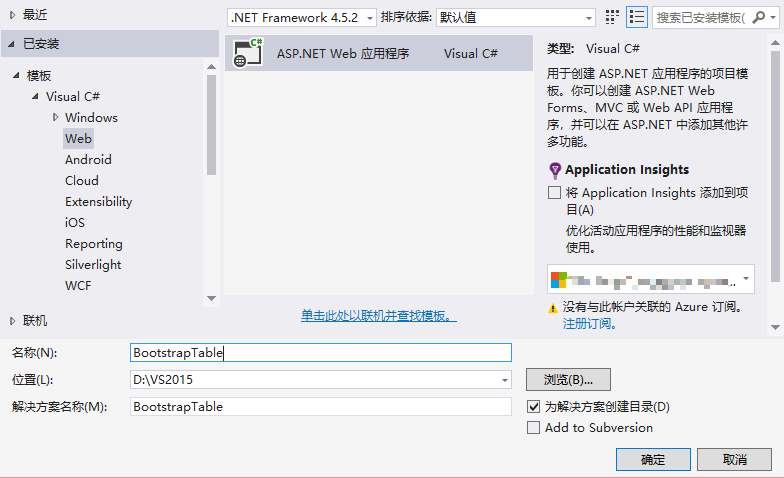This screenshot has width=784, height=478.
Task: Click the Application Insights heading
Action: coord(627,170)
